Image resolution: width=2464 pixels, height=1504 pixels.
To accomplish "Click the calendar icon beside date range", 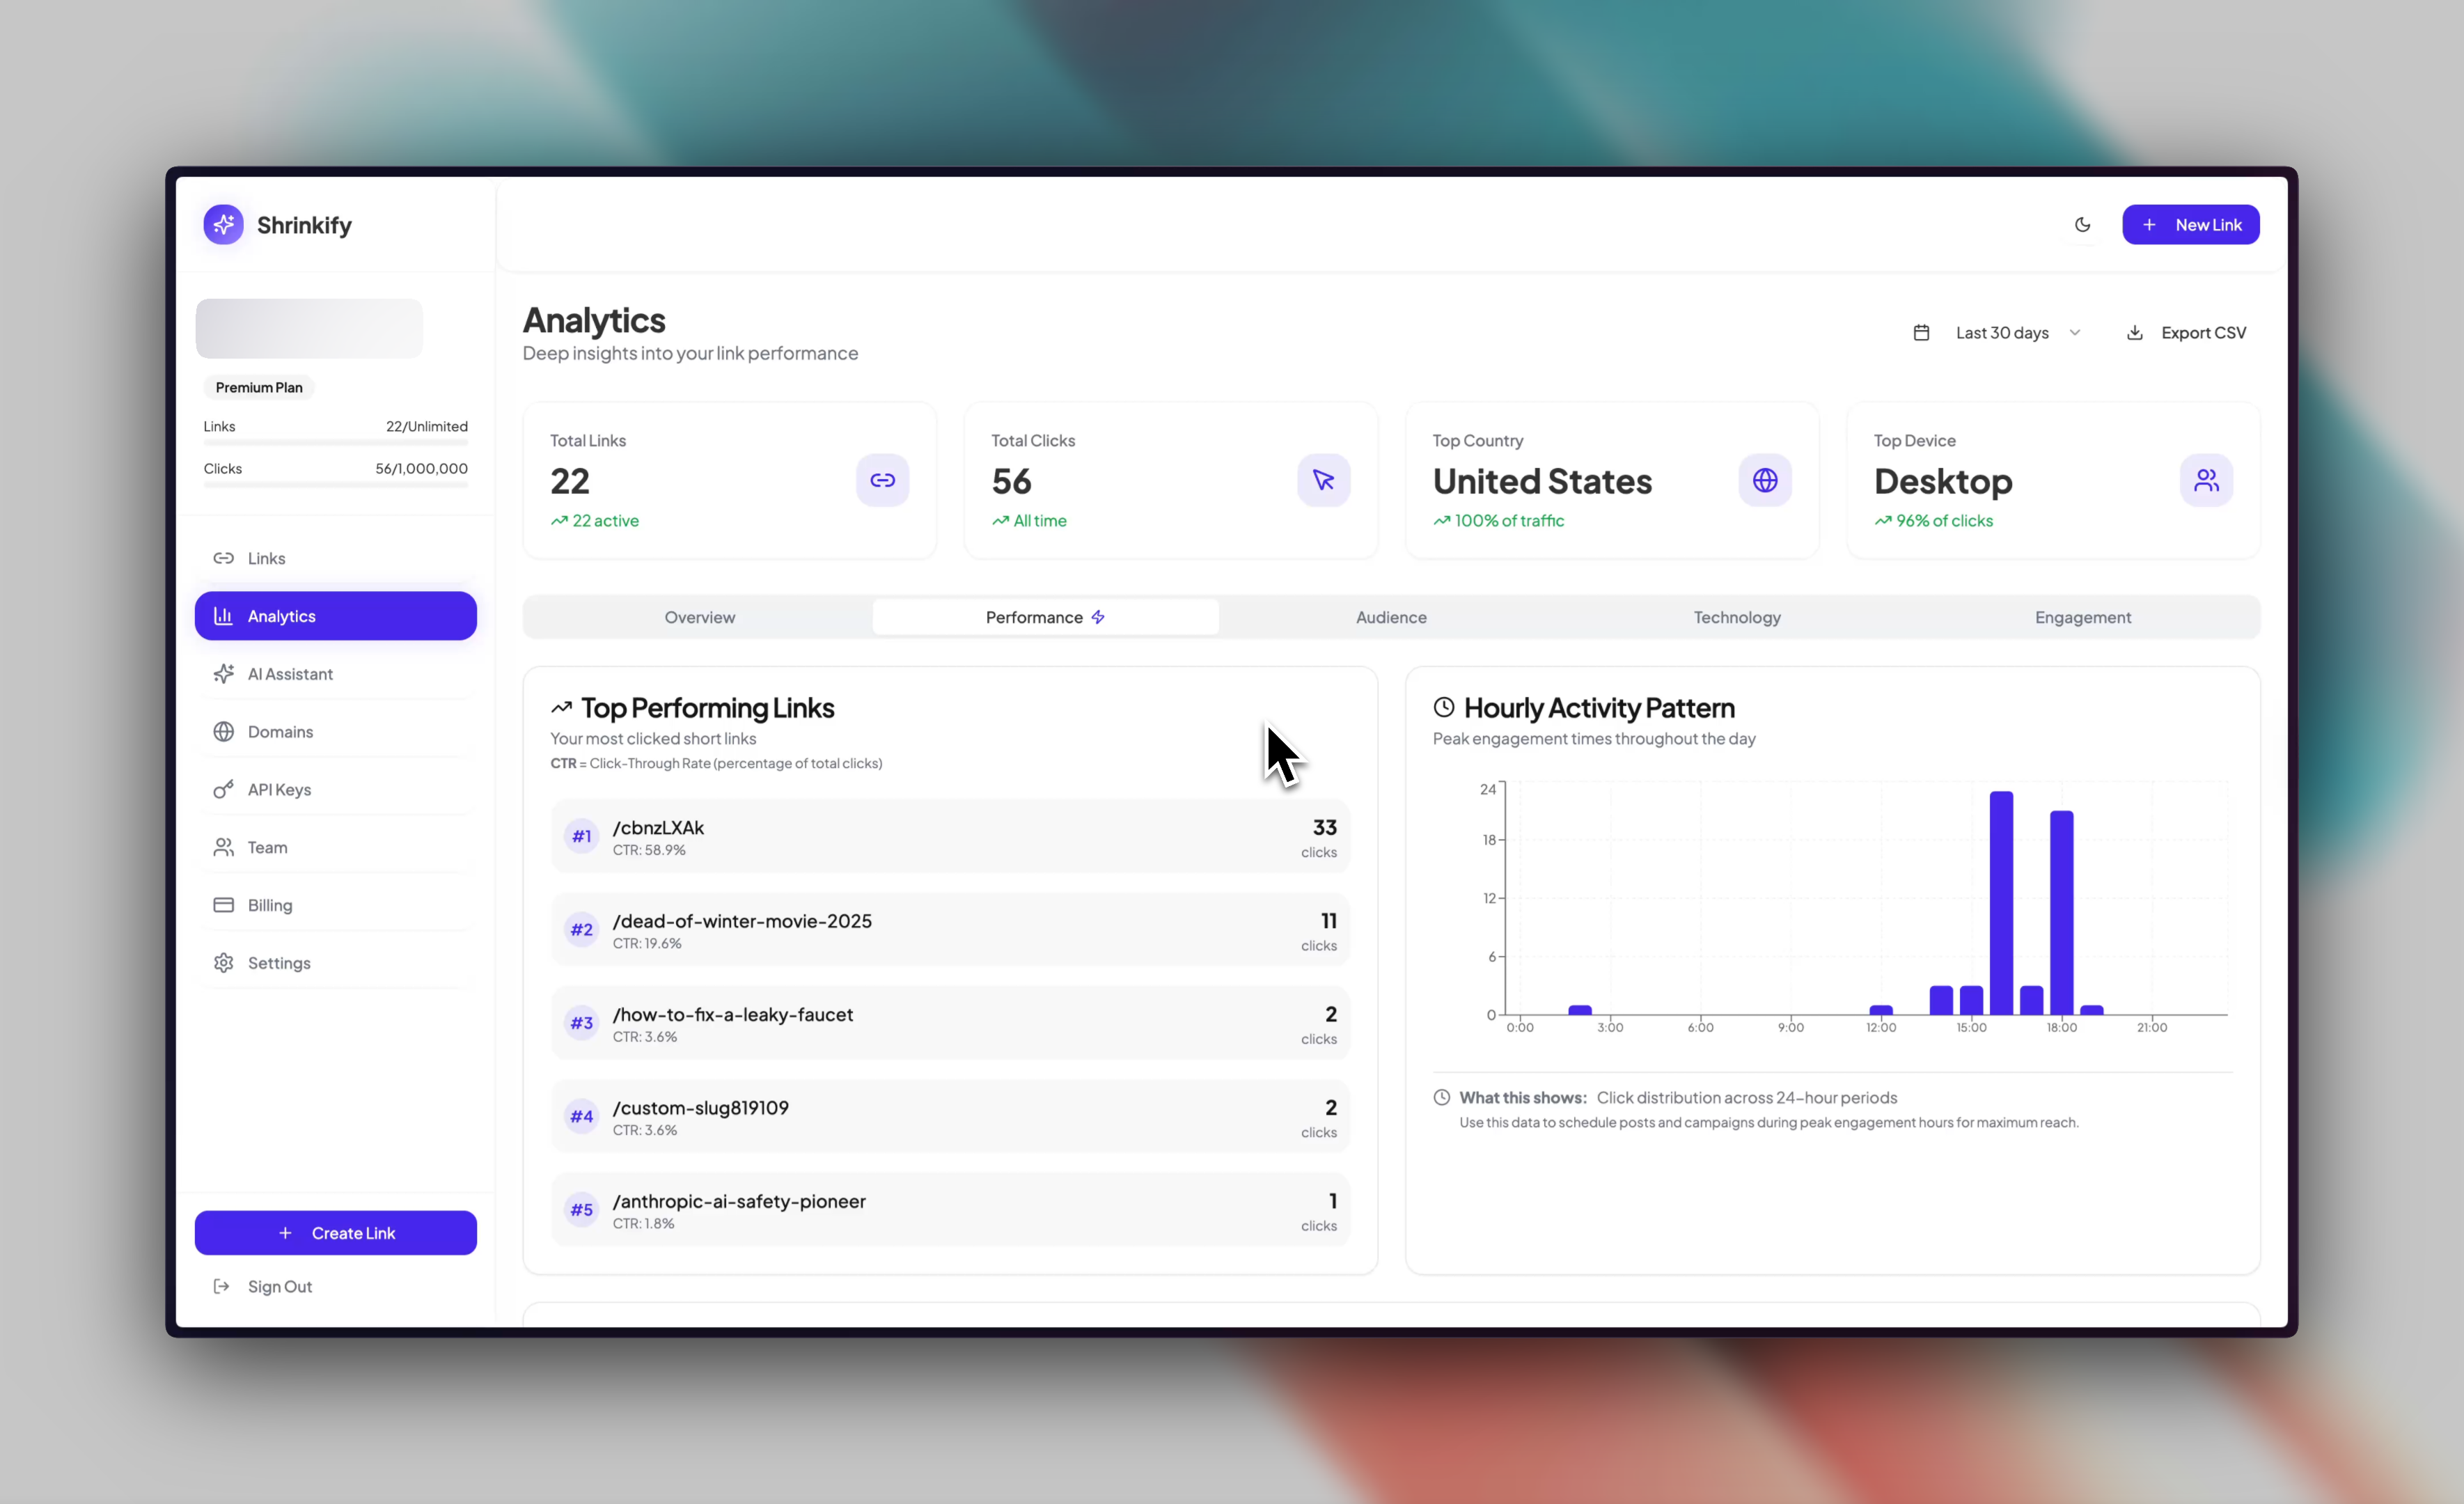I will tap(1921, 333).
